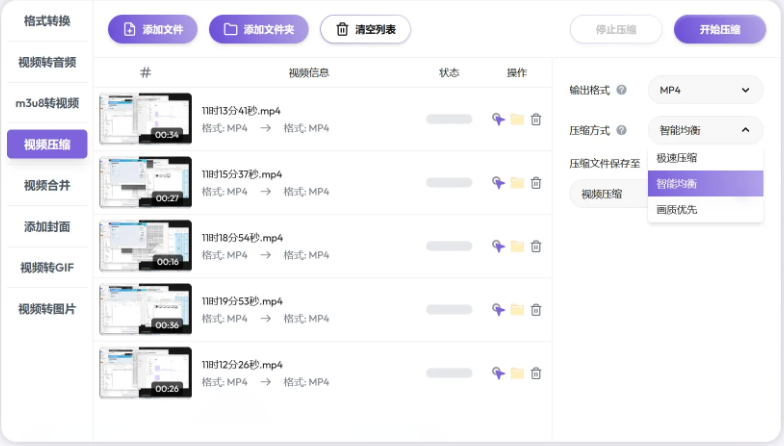
Task: Open output folder for 11时15分37秒.mp4
Action: point(517,182)
